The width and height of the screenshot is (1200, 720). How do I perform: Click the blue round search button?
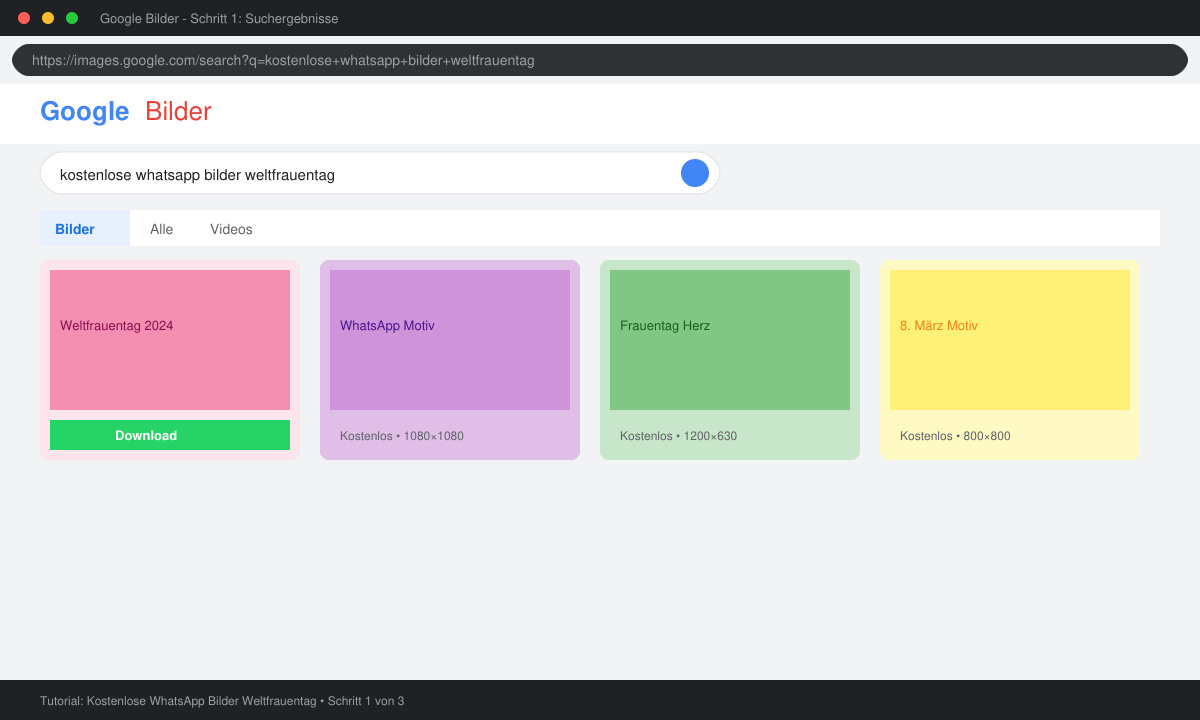click(x=695, y=173)
